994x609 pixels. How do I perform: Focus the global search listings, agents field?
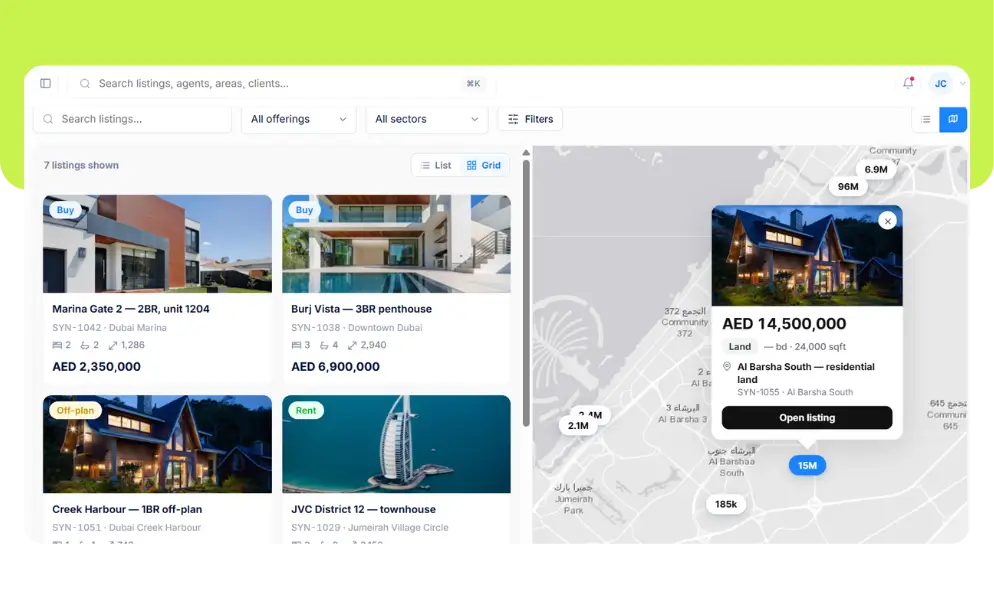coord(282,84)
